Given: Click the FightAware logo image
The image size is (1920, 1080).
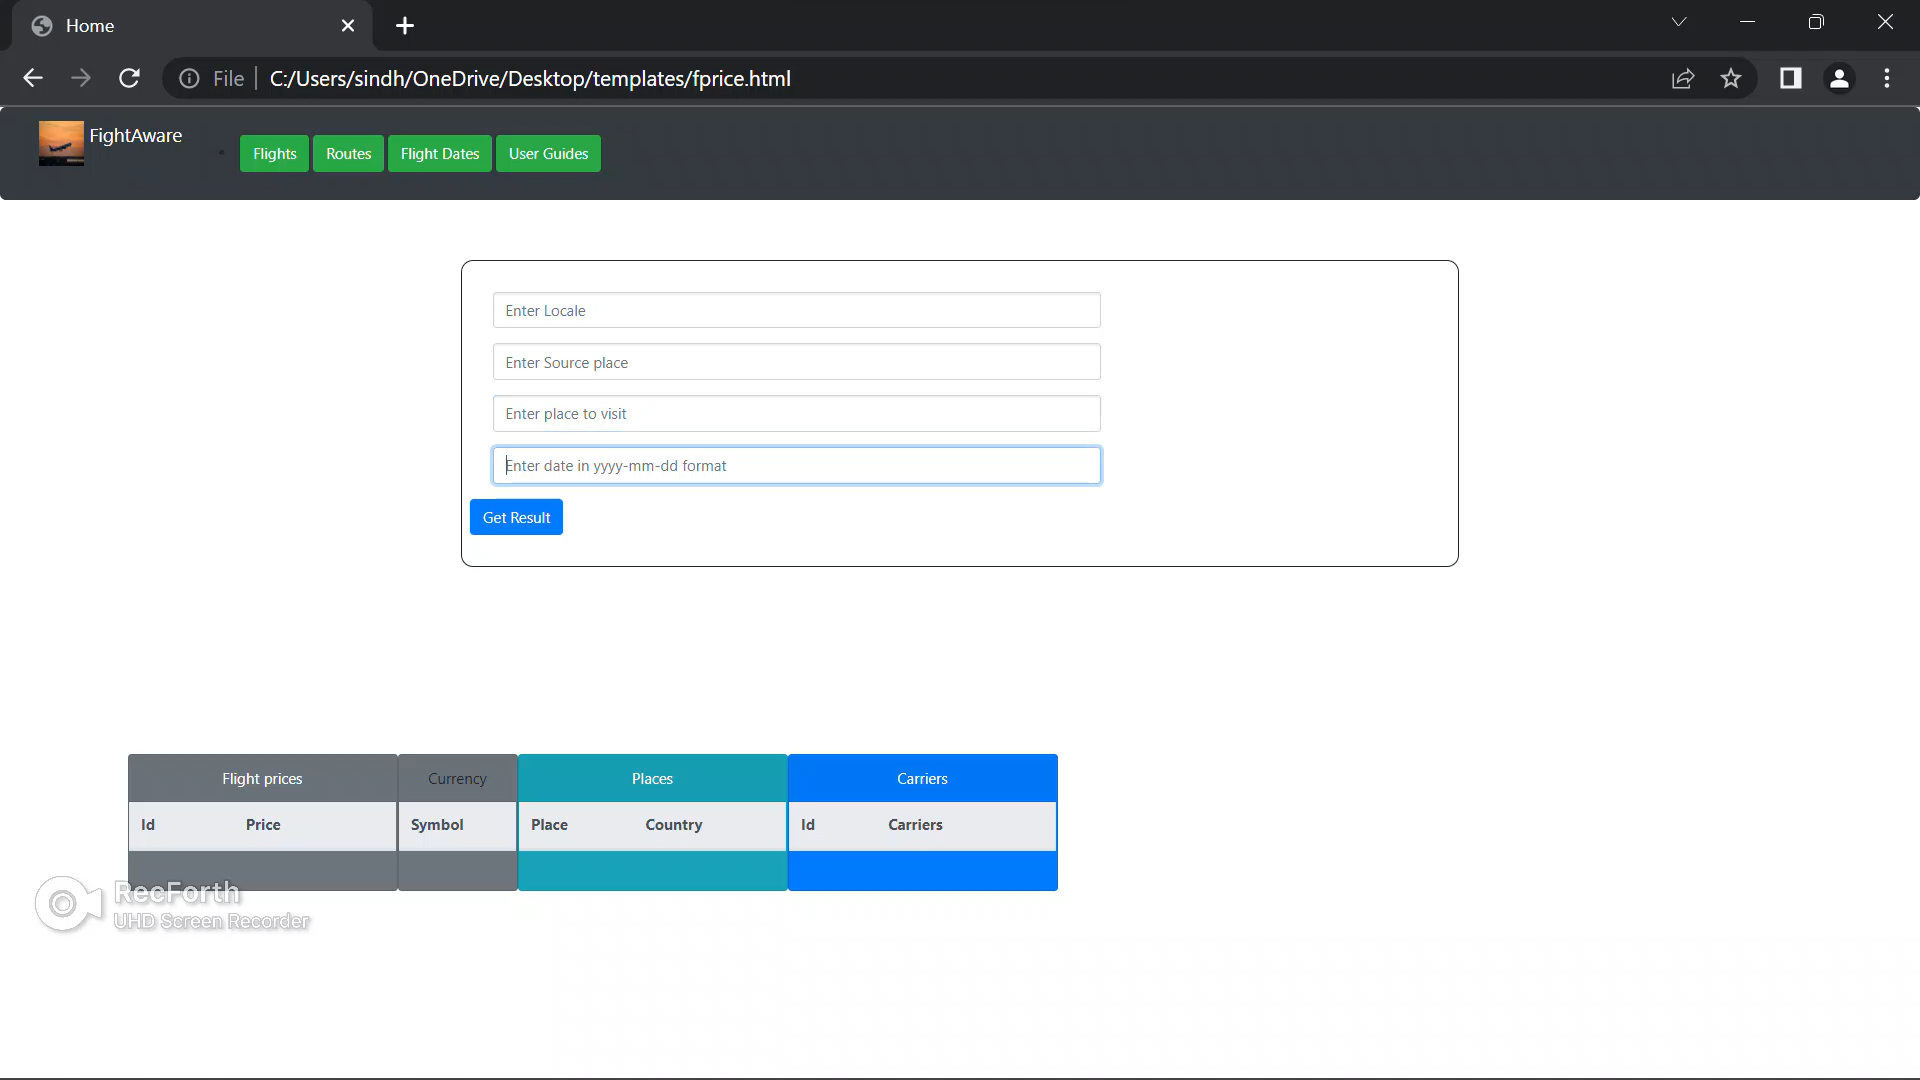Looking at the screenshot, I should pyautogui.click(x=60, y=143).
